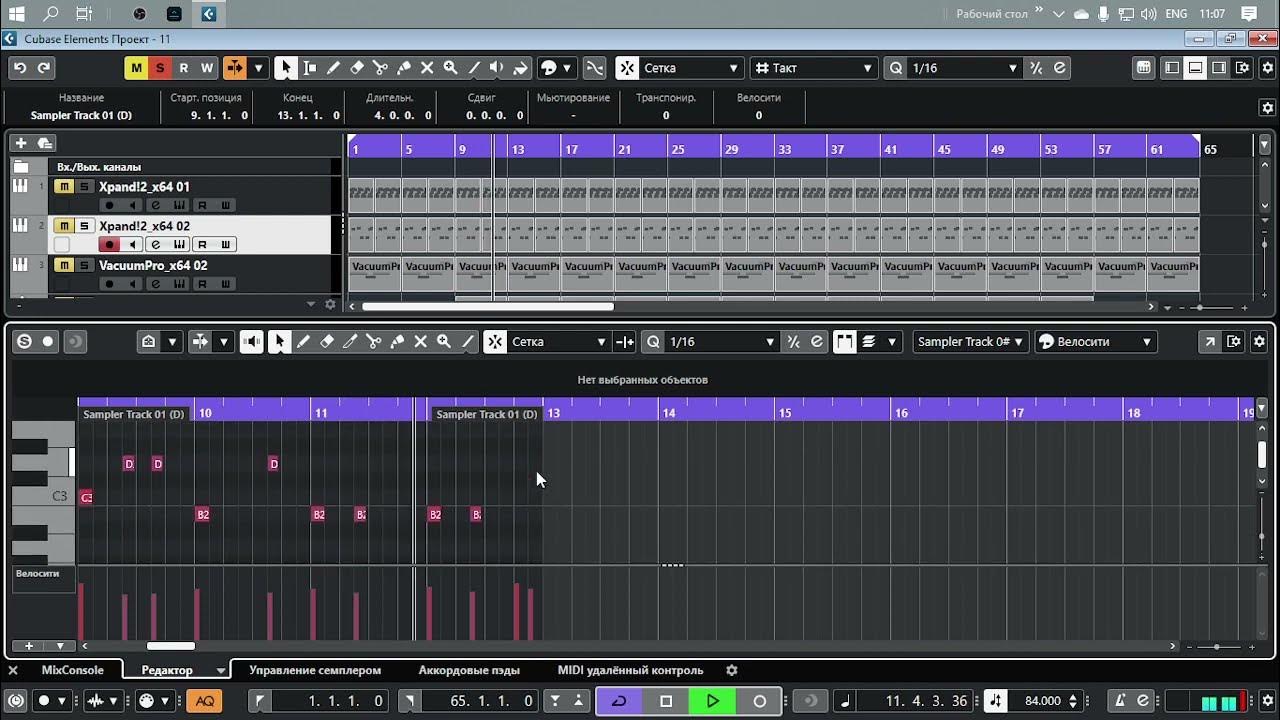The image size is (1280, 720).
Task: Select the Zoom magnifier tool in project toolbar
Action: pyautogui.click(x=450, y=68)
